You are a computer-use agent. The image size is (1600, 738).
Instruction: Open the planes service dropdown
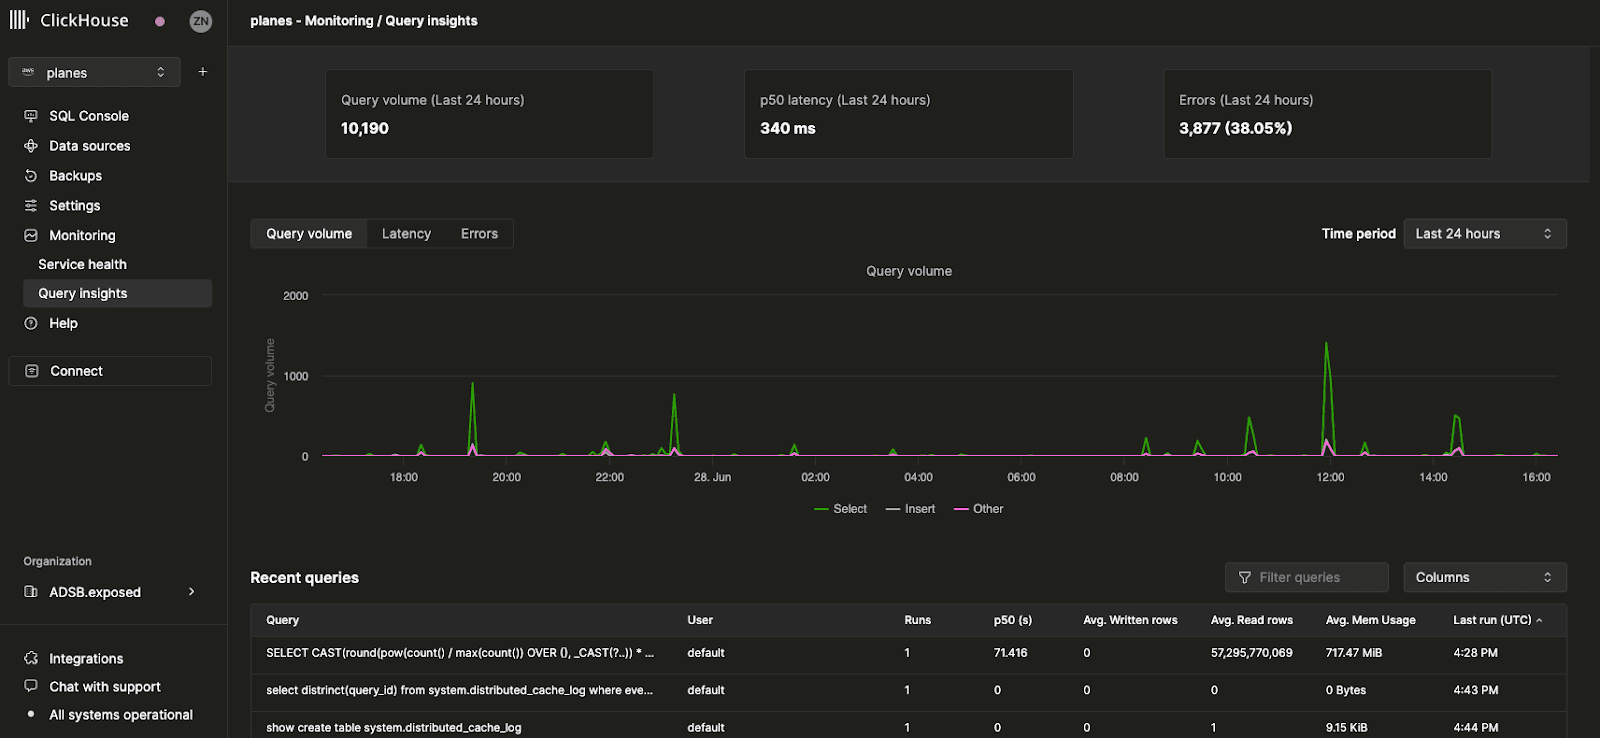point(95,72)
